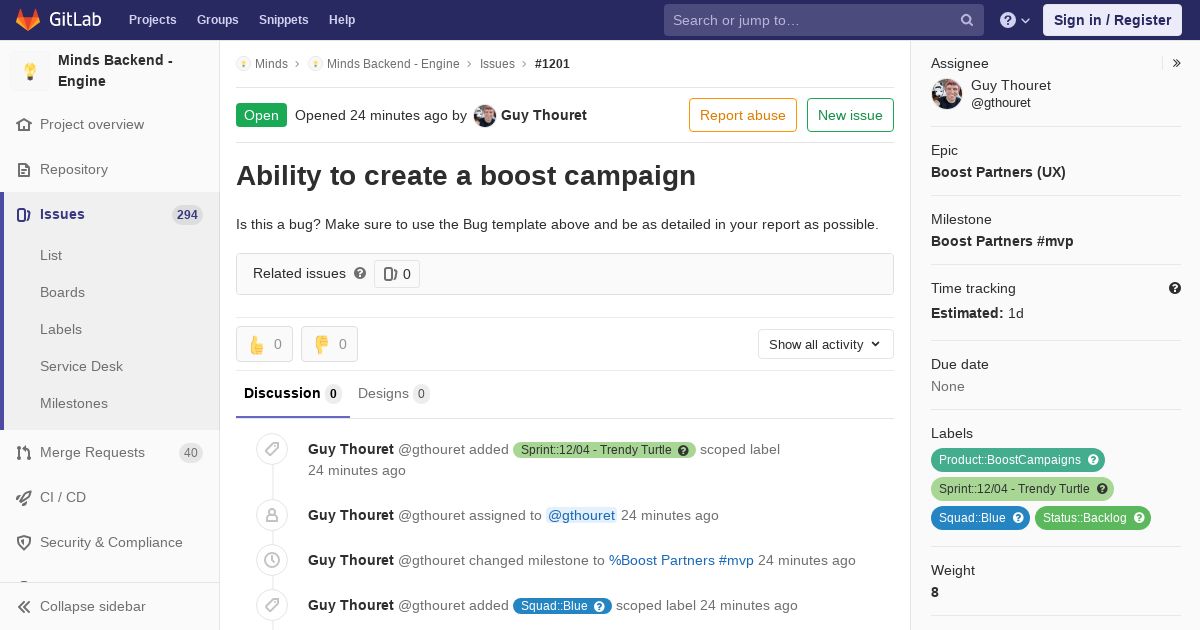Switch to the Designs tab

[394, 393]
